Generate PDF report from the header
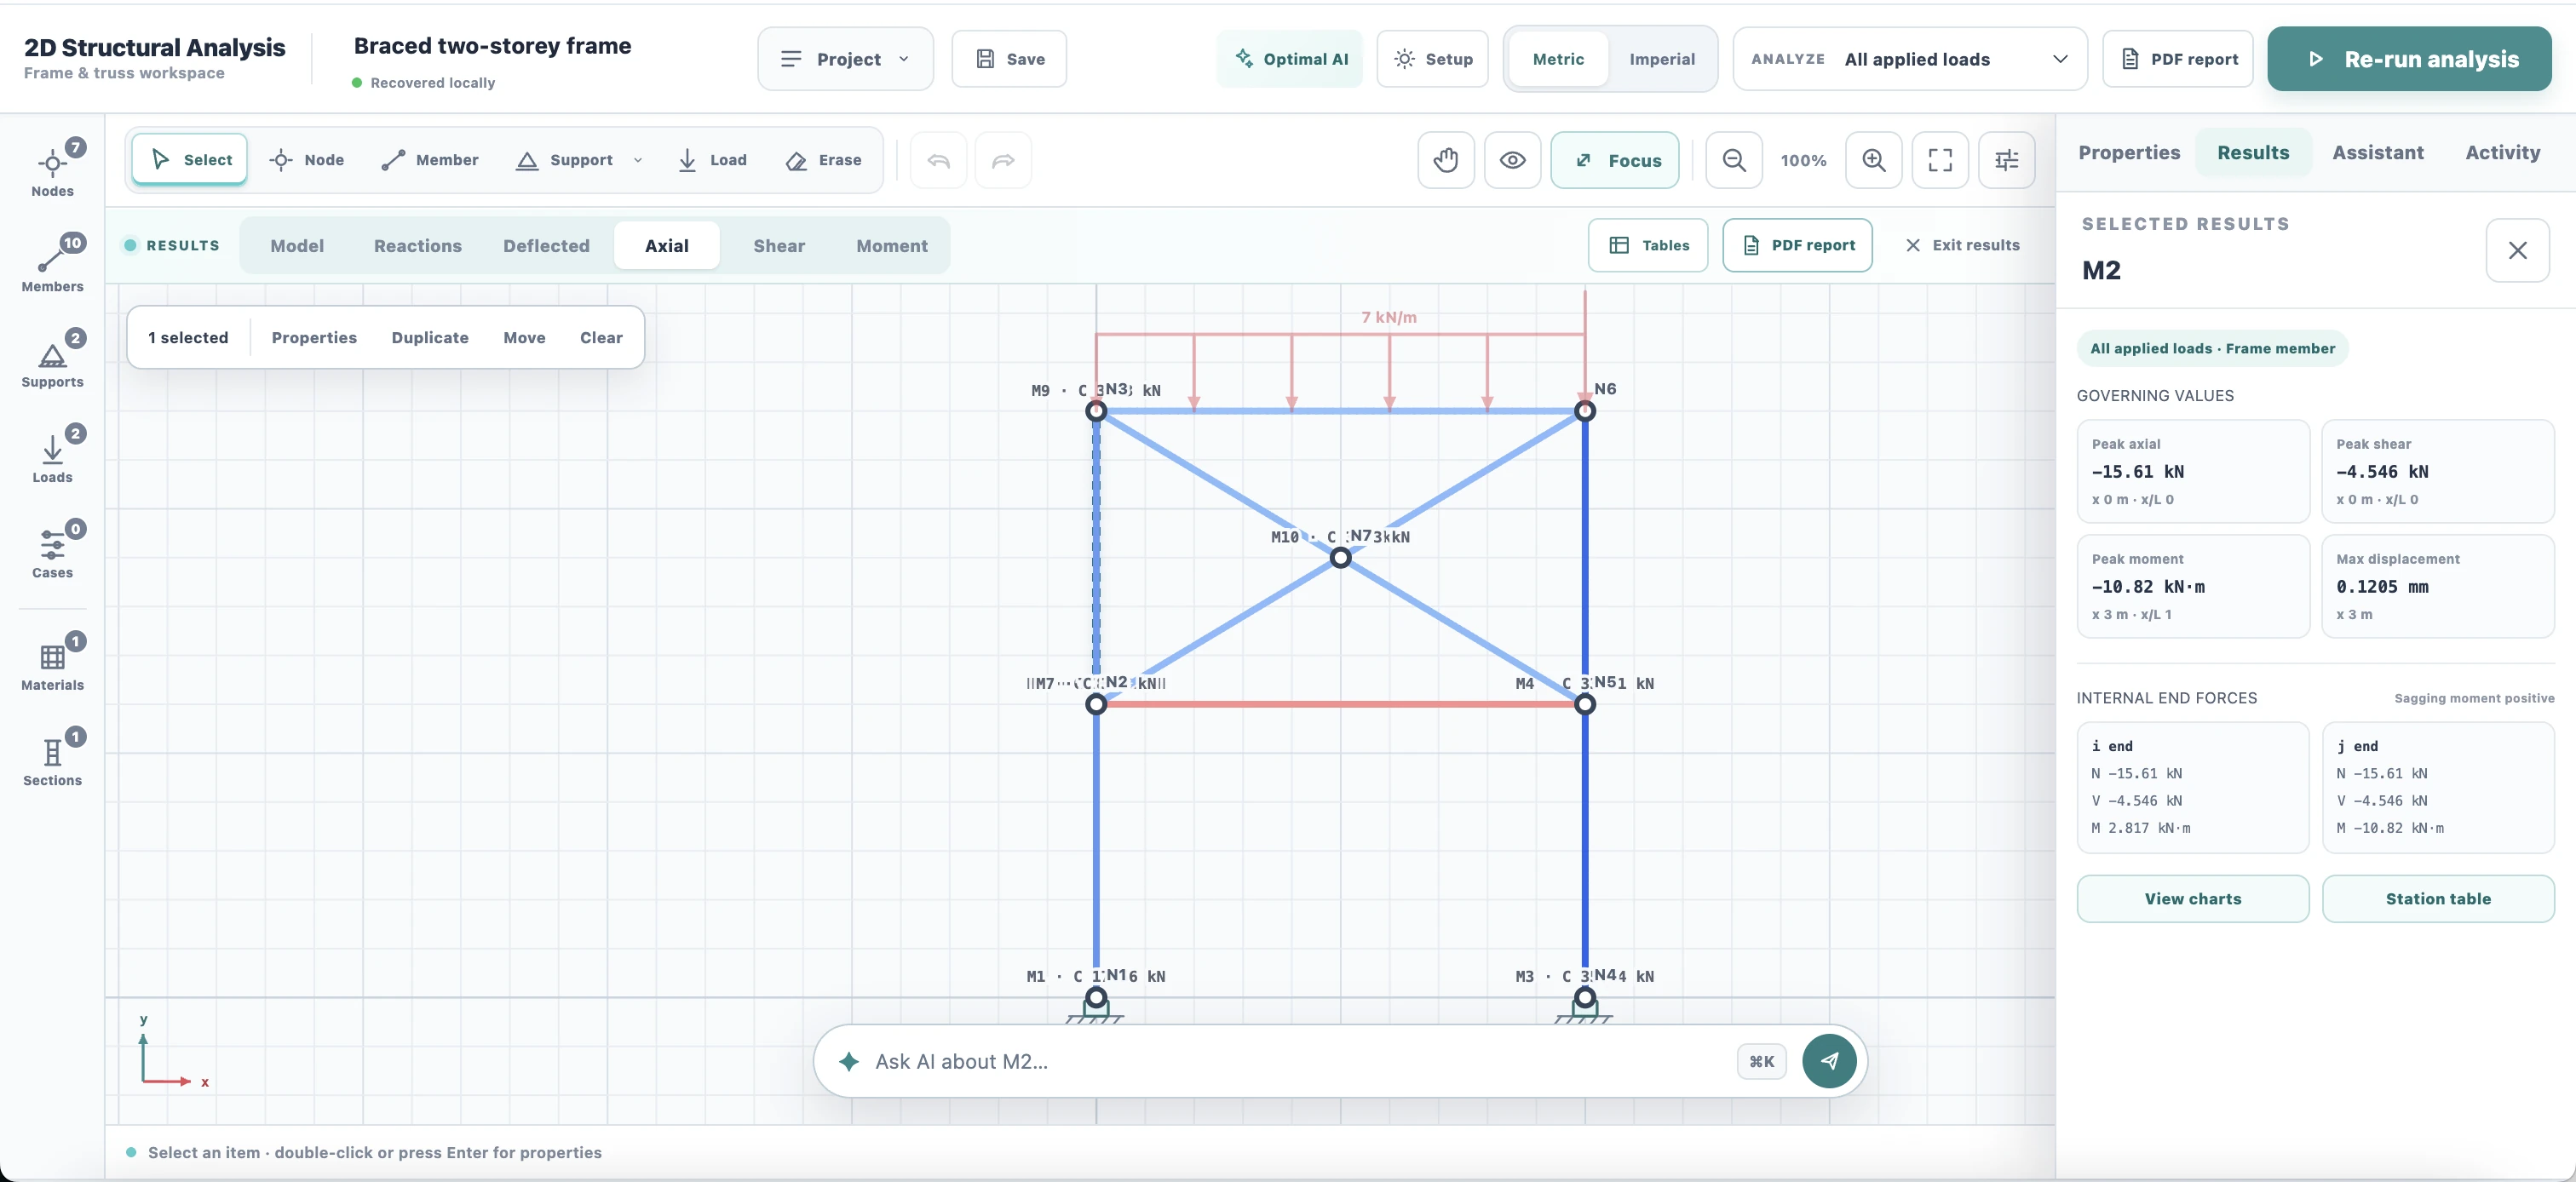The height and width of the screenshot is (1182, 2576). click(x=2178, y=59)
